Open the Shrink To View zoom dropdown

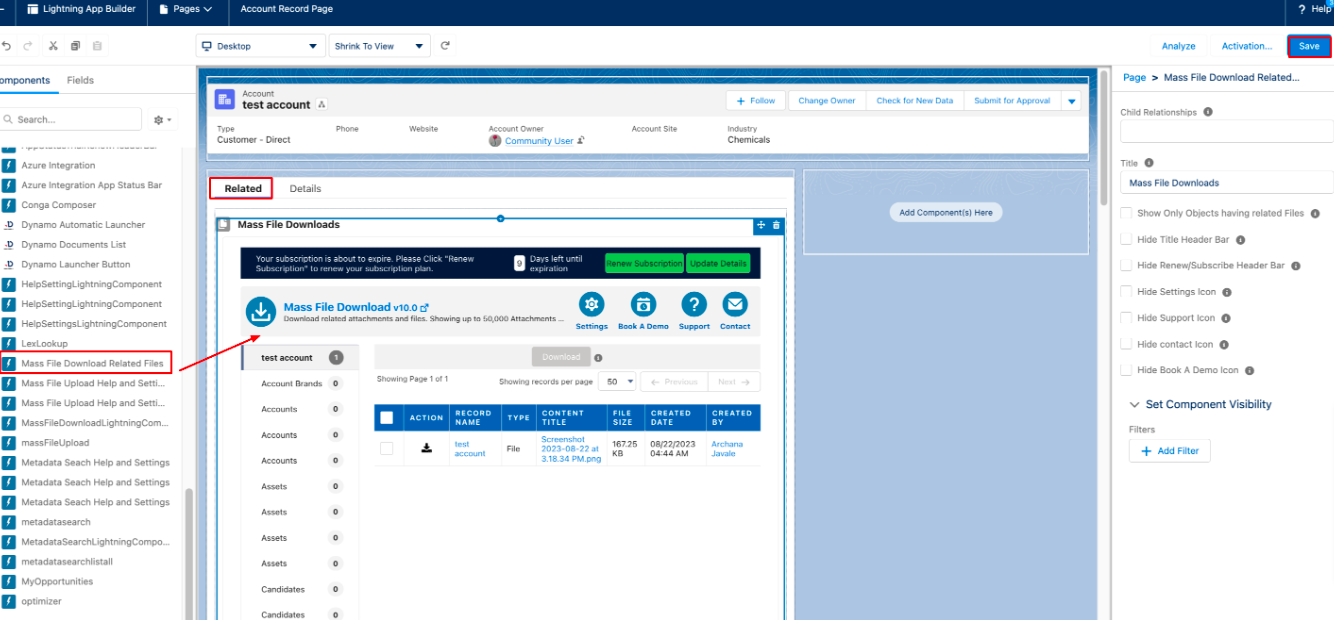tap(379, 46)
